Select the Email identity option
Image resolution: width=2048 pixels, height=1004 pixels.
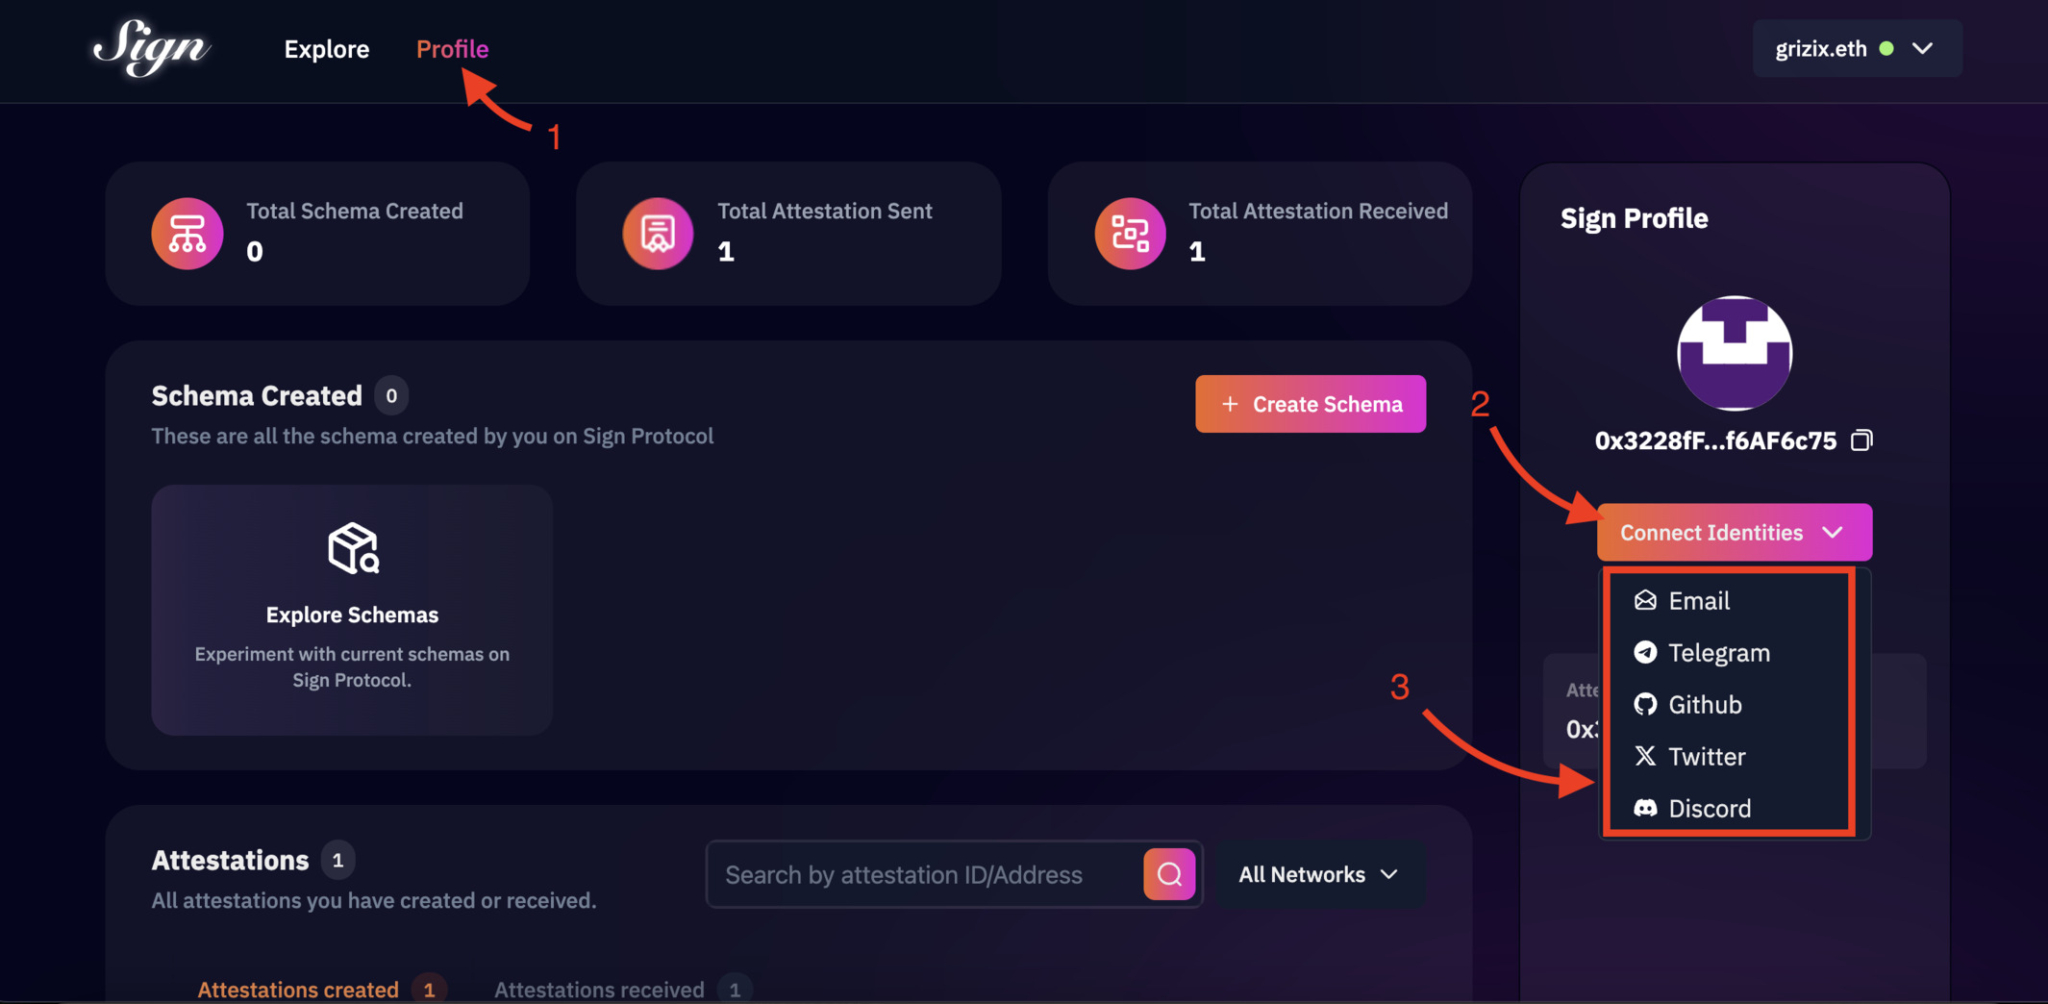pos(1699,600)
